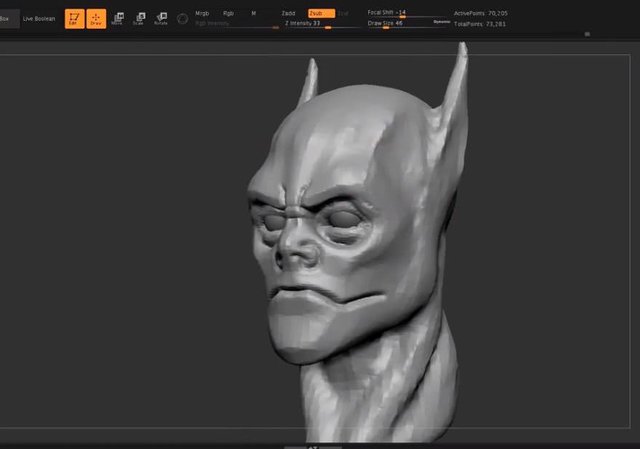Enable M material mode
Viewport: 640px width, 449px height.
[x=253, y=13]
